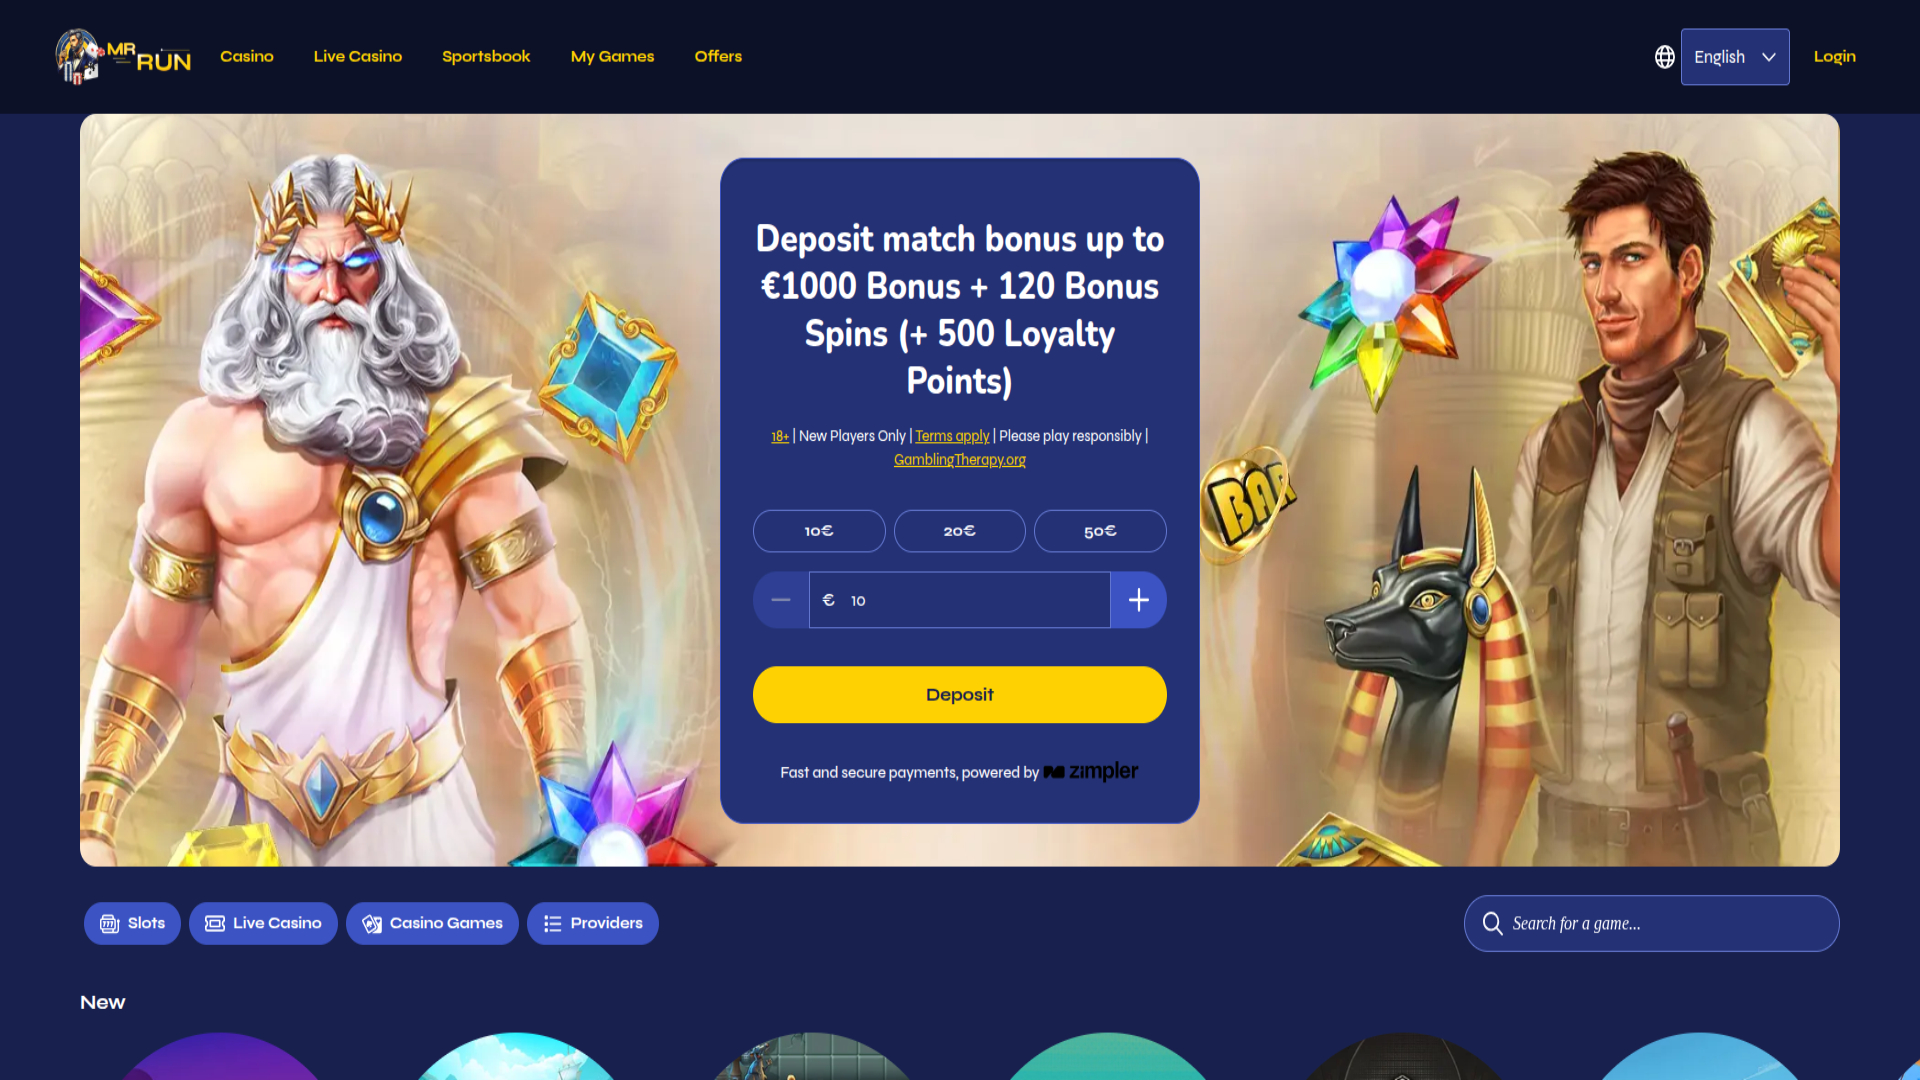Select the Casino Games category chip
This screenshot has width=1920, height=1080.
point(432,923)
